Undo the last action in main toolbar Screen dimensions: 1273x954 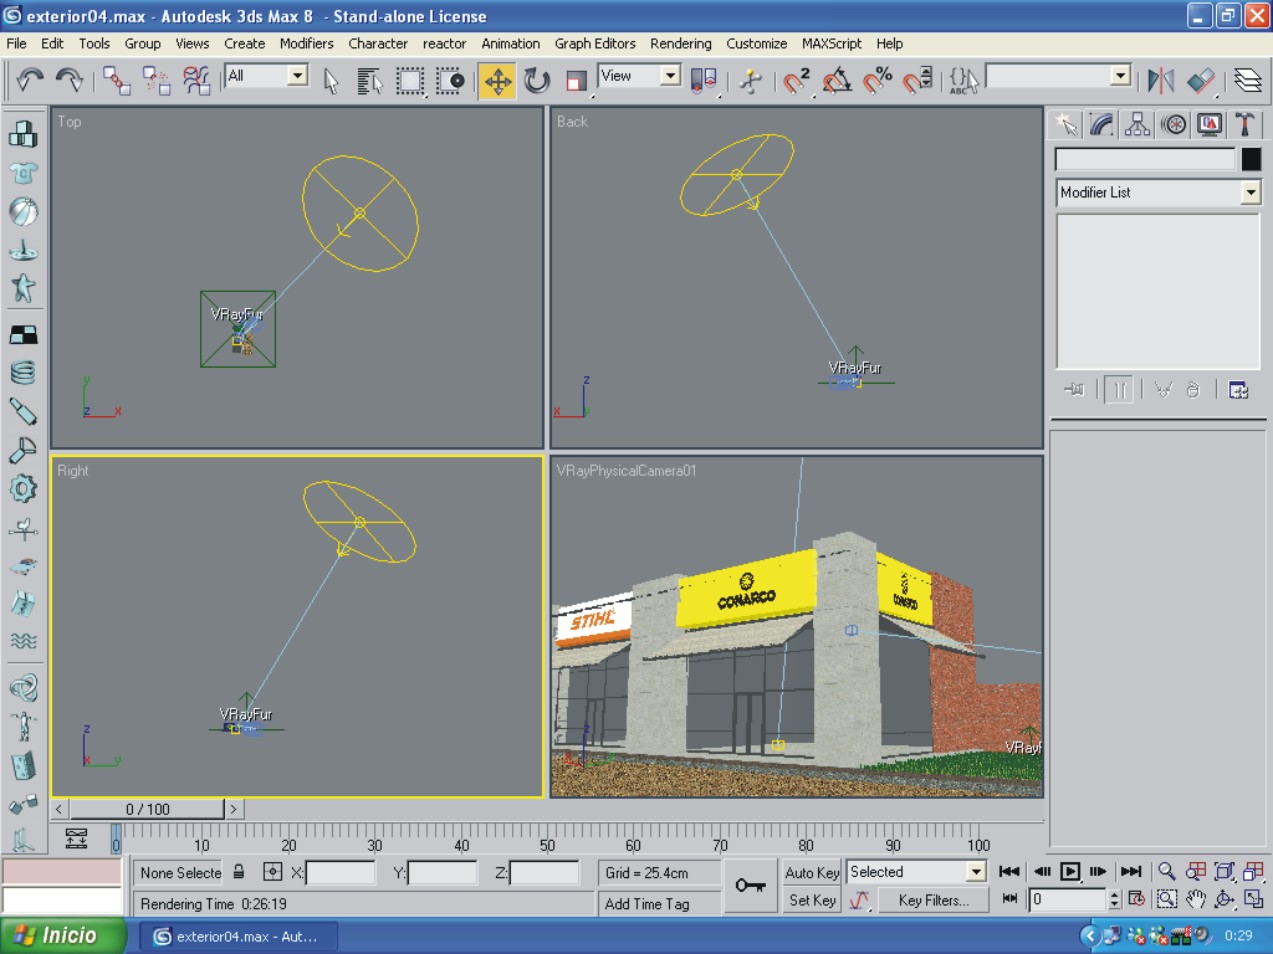tap(30, 80)
